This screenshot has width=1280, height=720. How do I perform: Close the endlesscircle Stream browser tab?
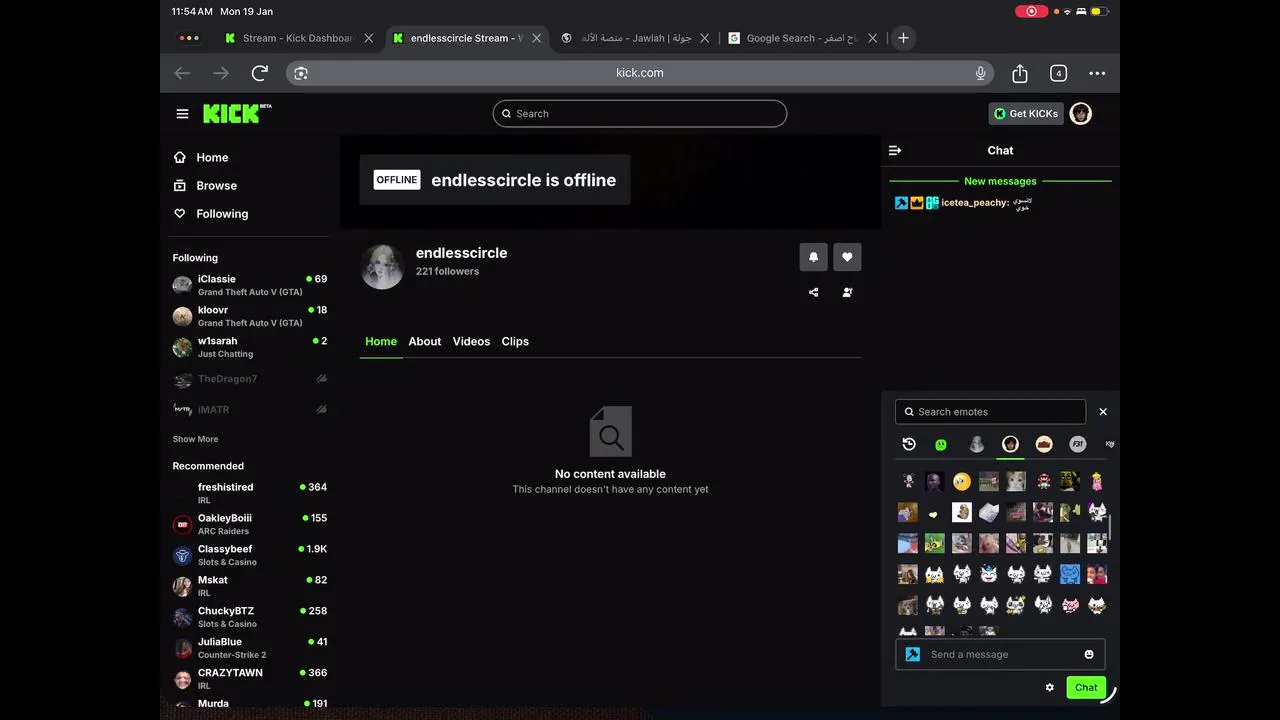pyautogui.click(x=537, y=38)
